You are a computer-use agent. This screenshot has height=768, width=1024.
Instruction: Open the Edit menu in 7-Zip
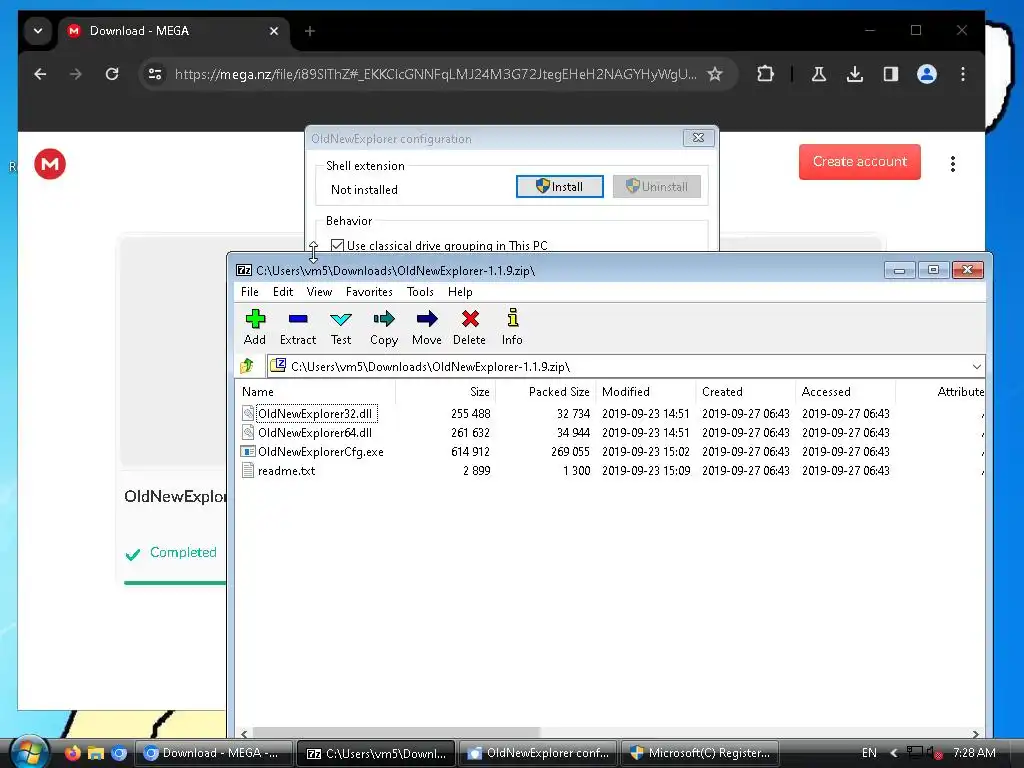click(x=283, y=292)
